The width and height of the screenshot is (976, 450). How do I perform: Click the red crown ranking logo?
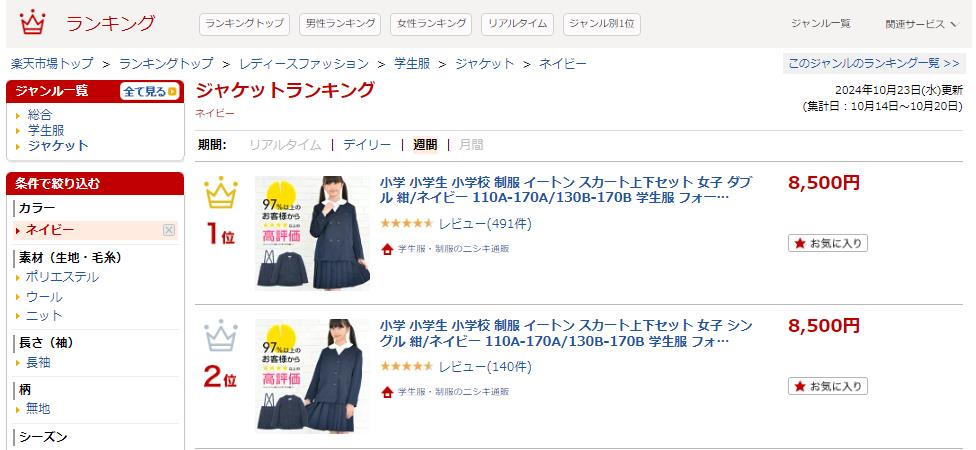coord(32,23)
